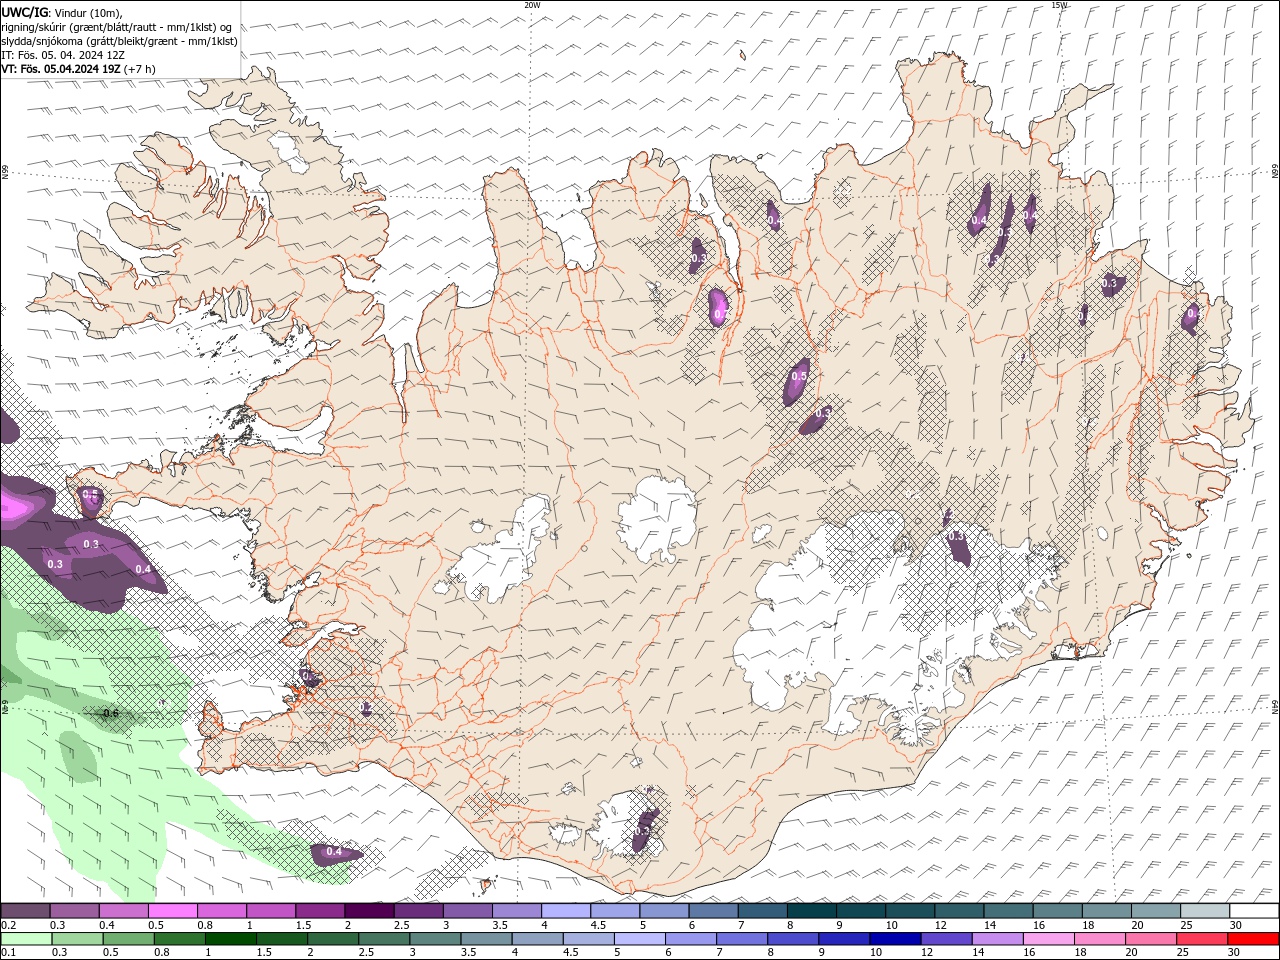Click the bright pink 0.5 snow-scale swatch
This screenshot has height=960, width=1280.
(172, 911)
